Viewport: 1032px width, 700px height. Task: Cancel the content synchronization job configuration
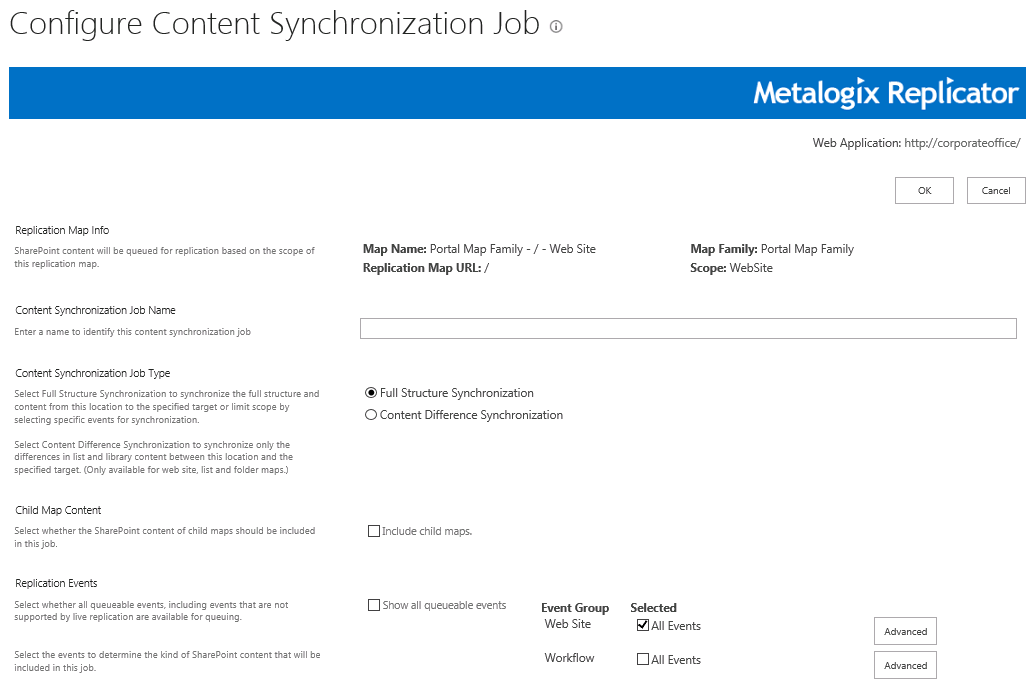[x=995, y=190]
